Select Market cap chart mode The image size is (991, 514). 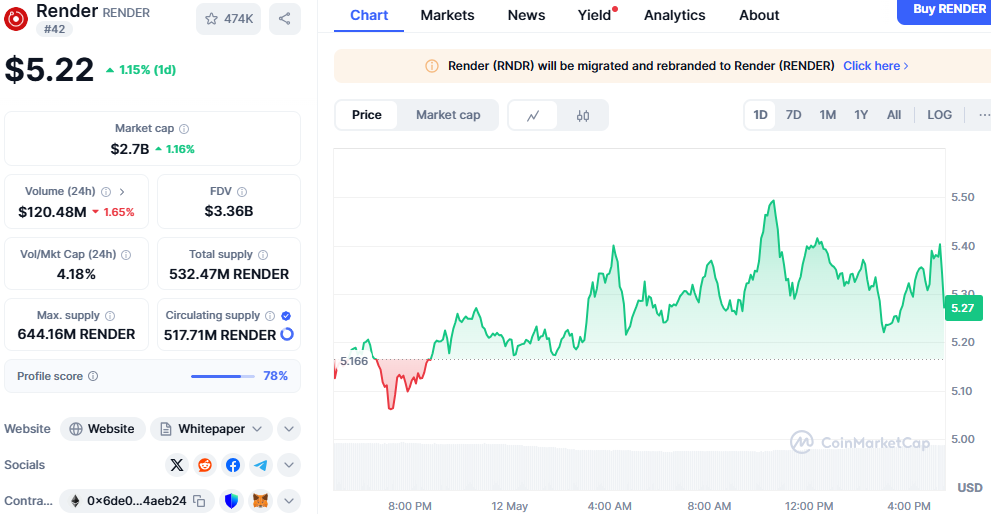coord(448,115)
